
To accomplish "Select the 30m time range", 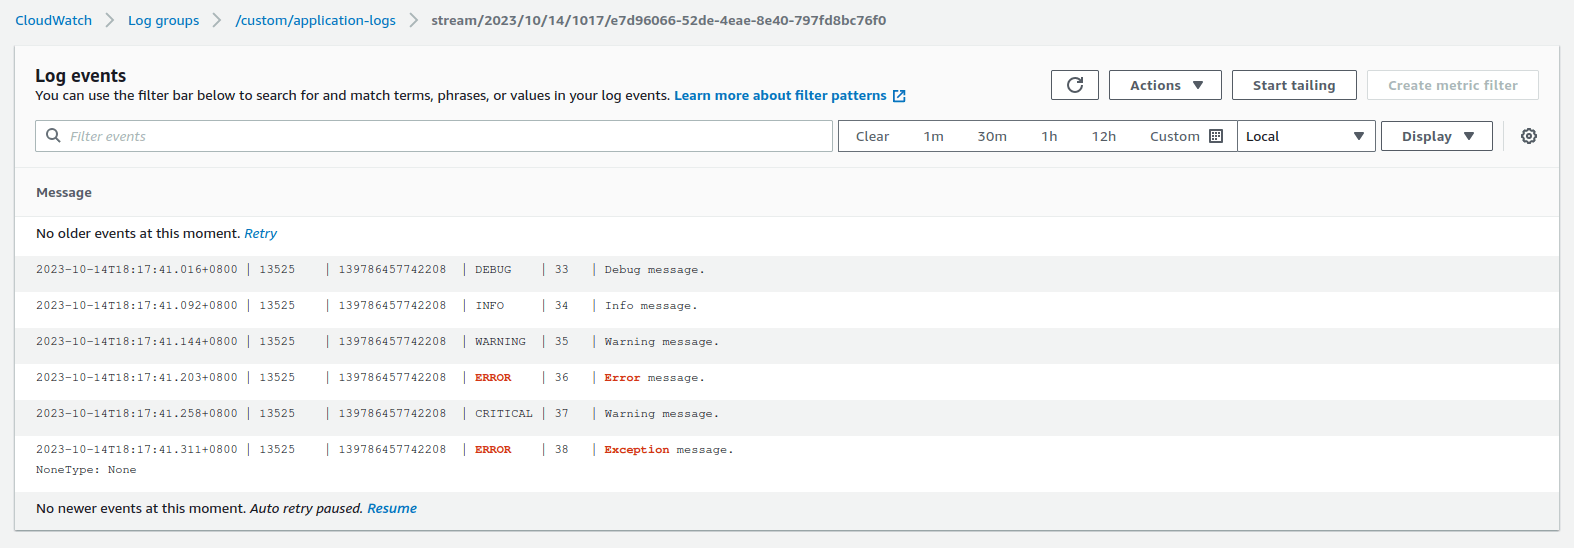I will point(992,136).
